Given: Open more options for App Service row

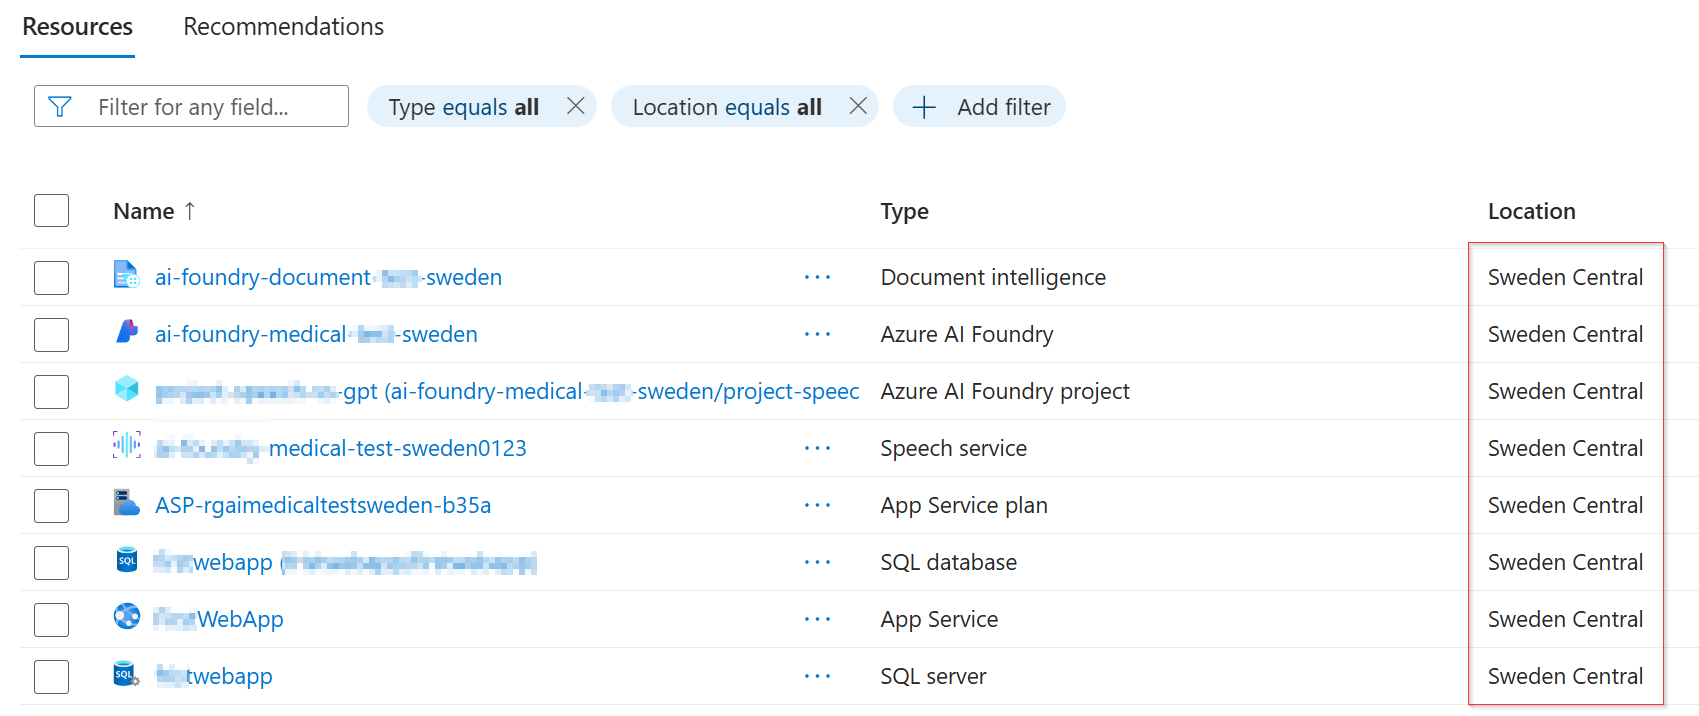Looking at the screenshot, I should 817,619.
